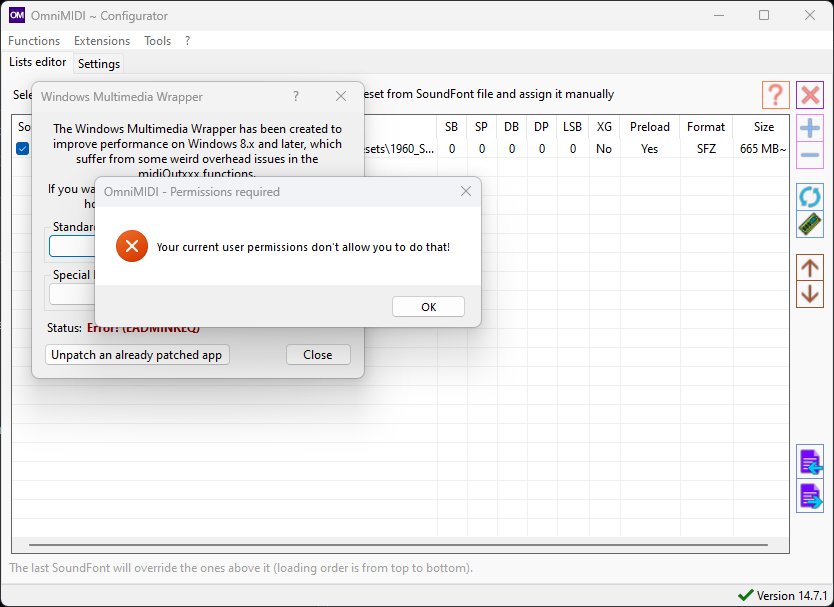This screenshot has height=607, width=834.
Task: Open help using the red question mark icon
Action: [775, 95]
